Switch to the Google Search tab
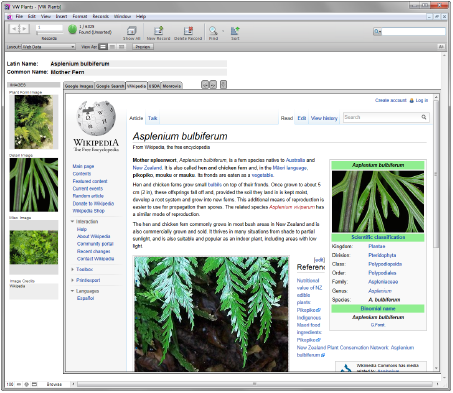 click(x=110, y=86)
